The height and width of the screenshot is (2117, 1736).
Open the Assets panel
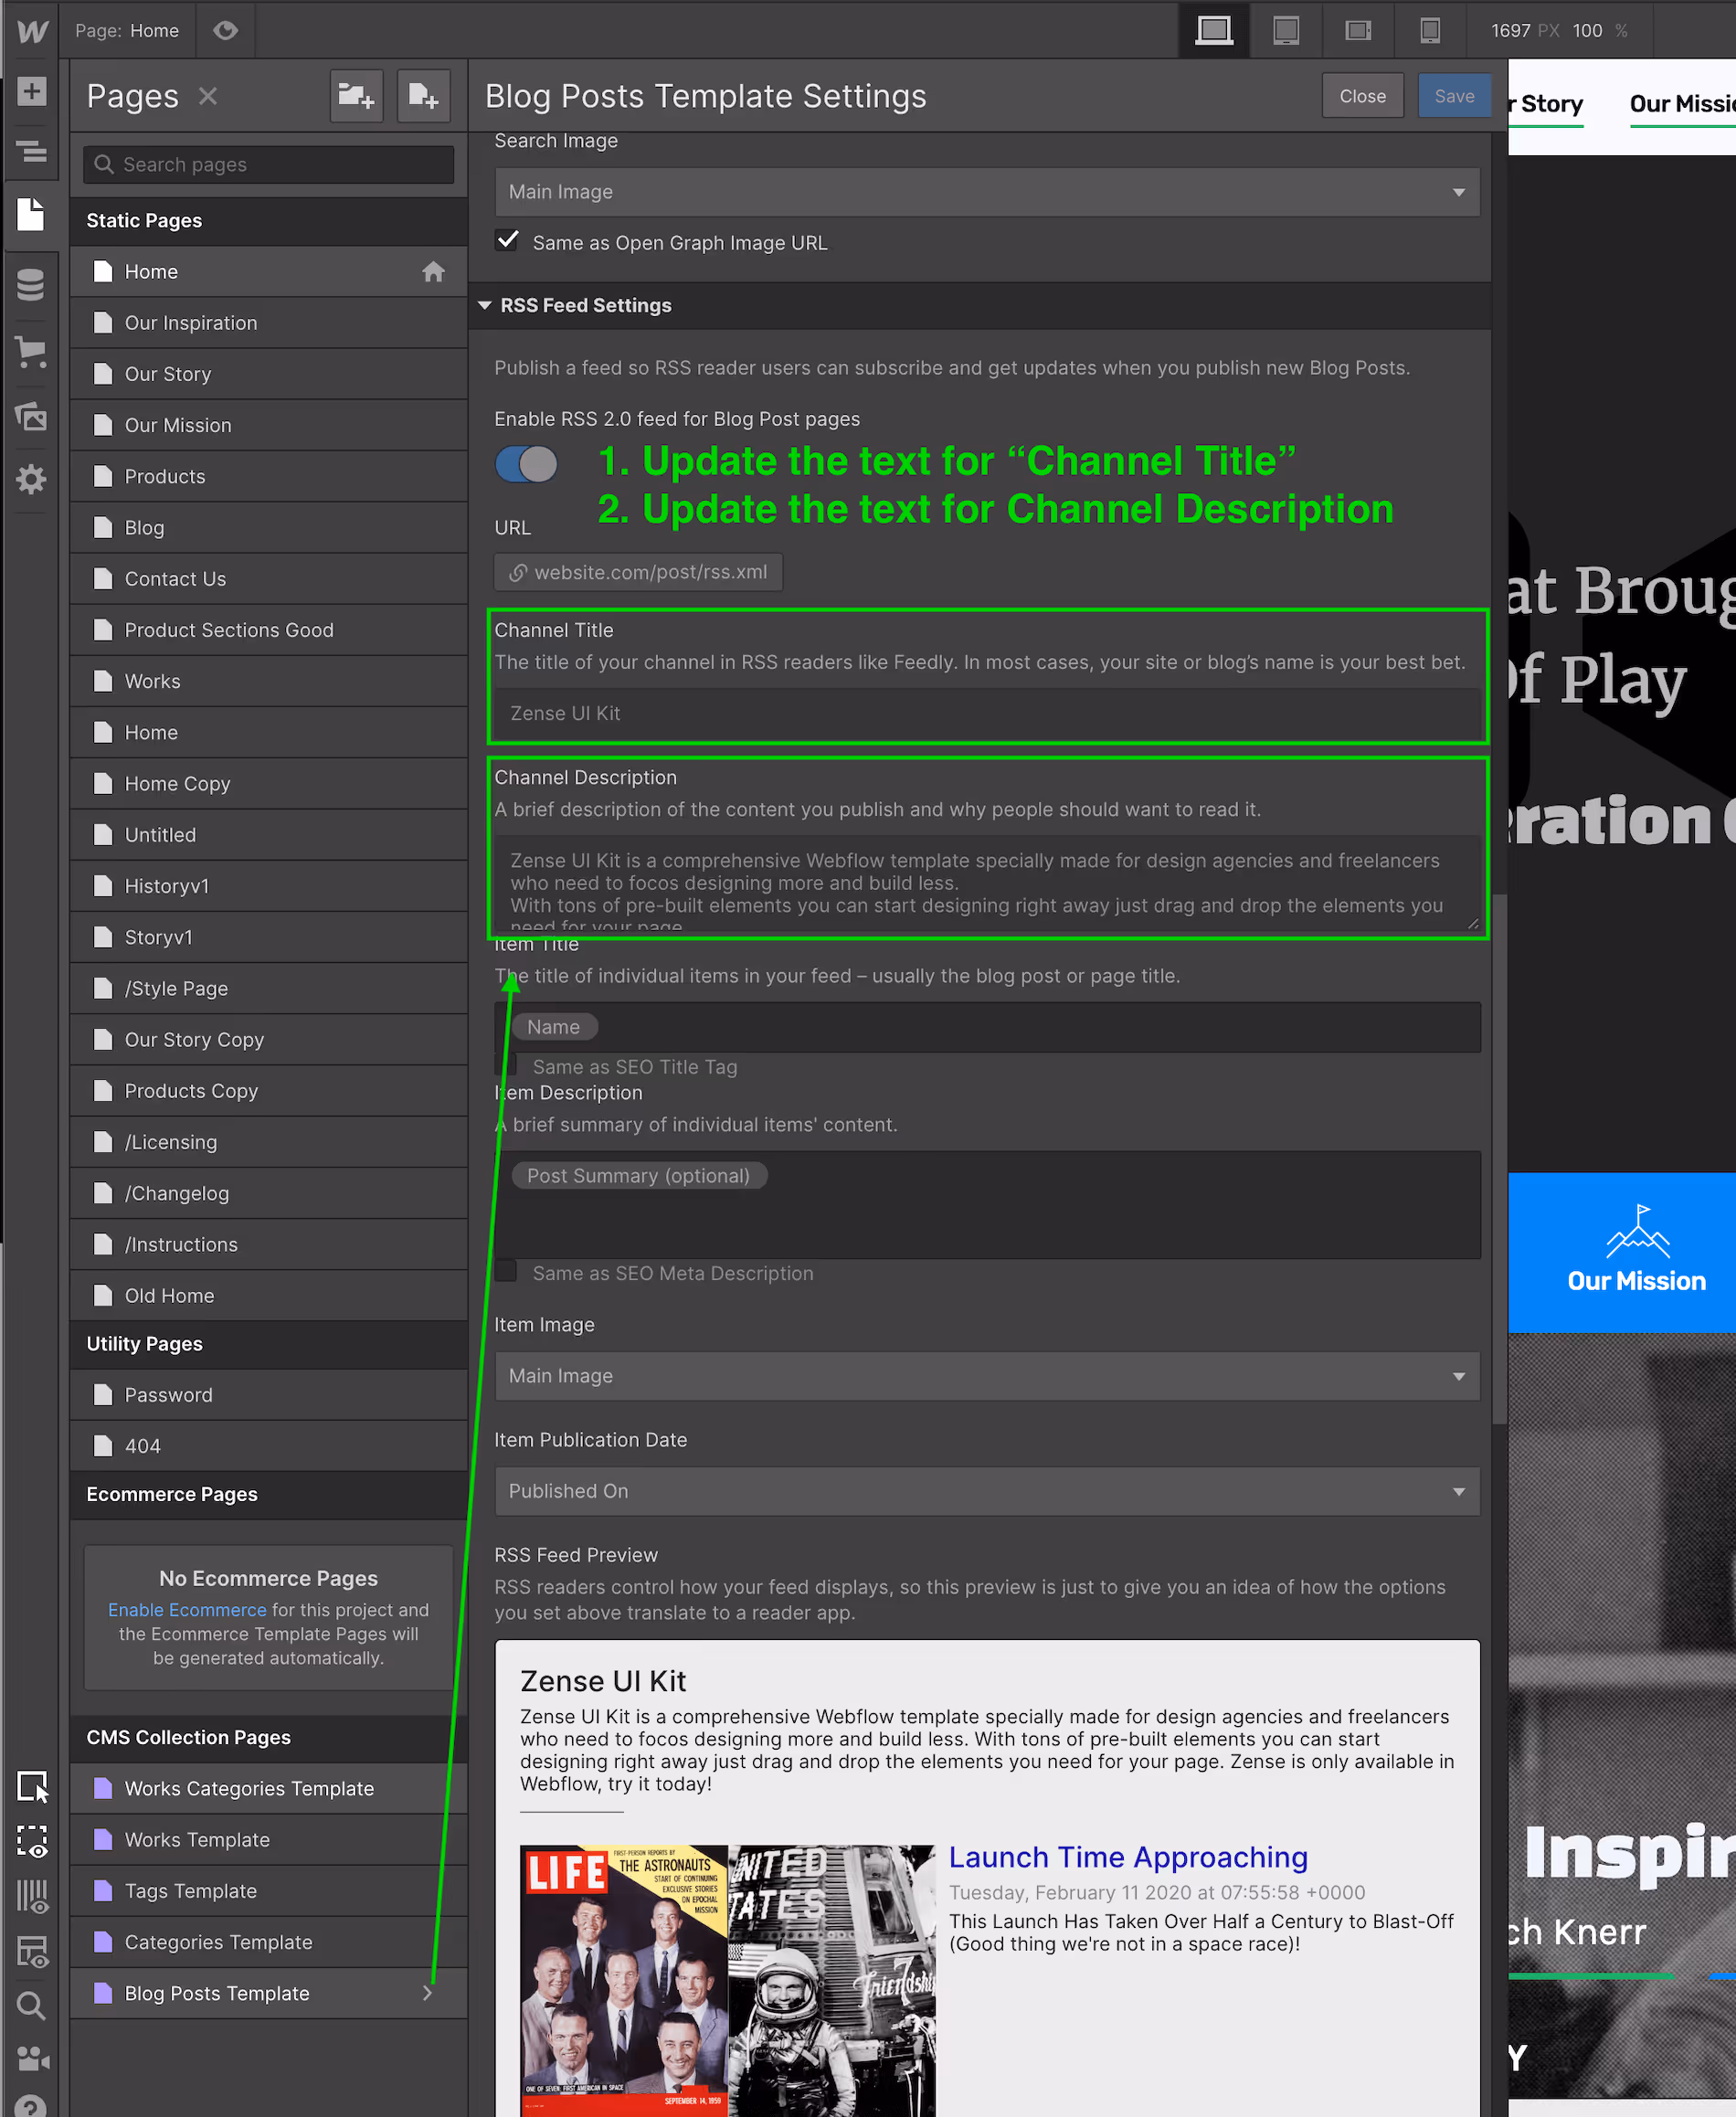[x=31, y=417]
